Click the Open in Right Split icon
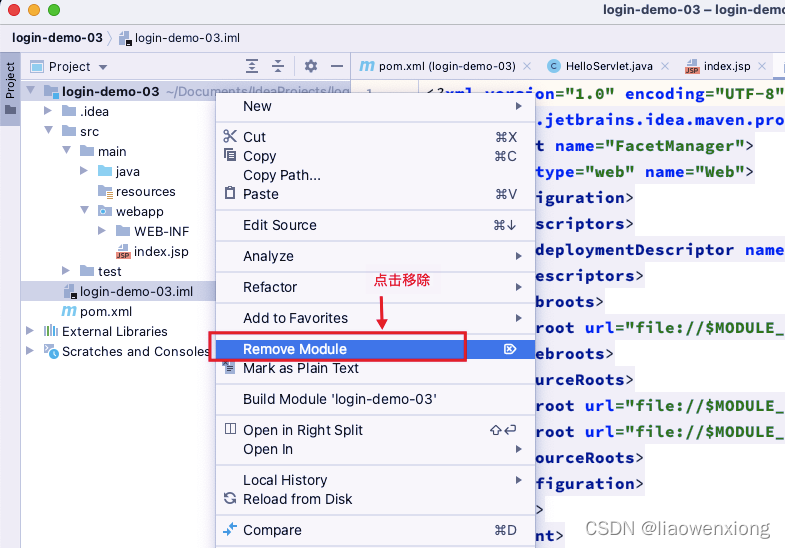The height and width of the screenshot is (548, 785). tap(230, 429)
